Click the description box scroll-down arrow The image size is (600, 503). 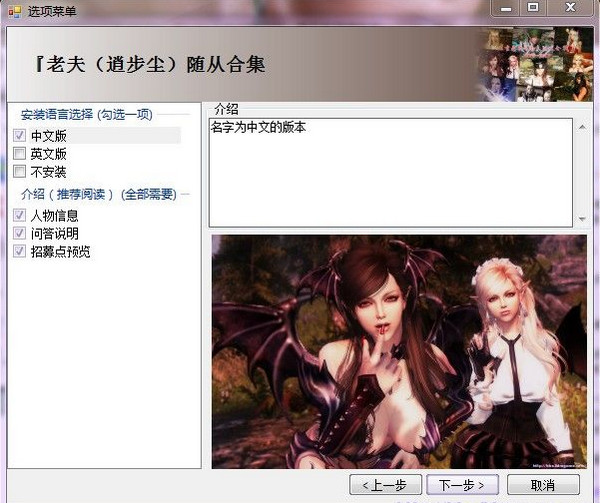tap(582, 219)
